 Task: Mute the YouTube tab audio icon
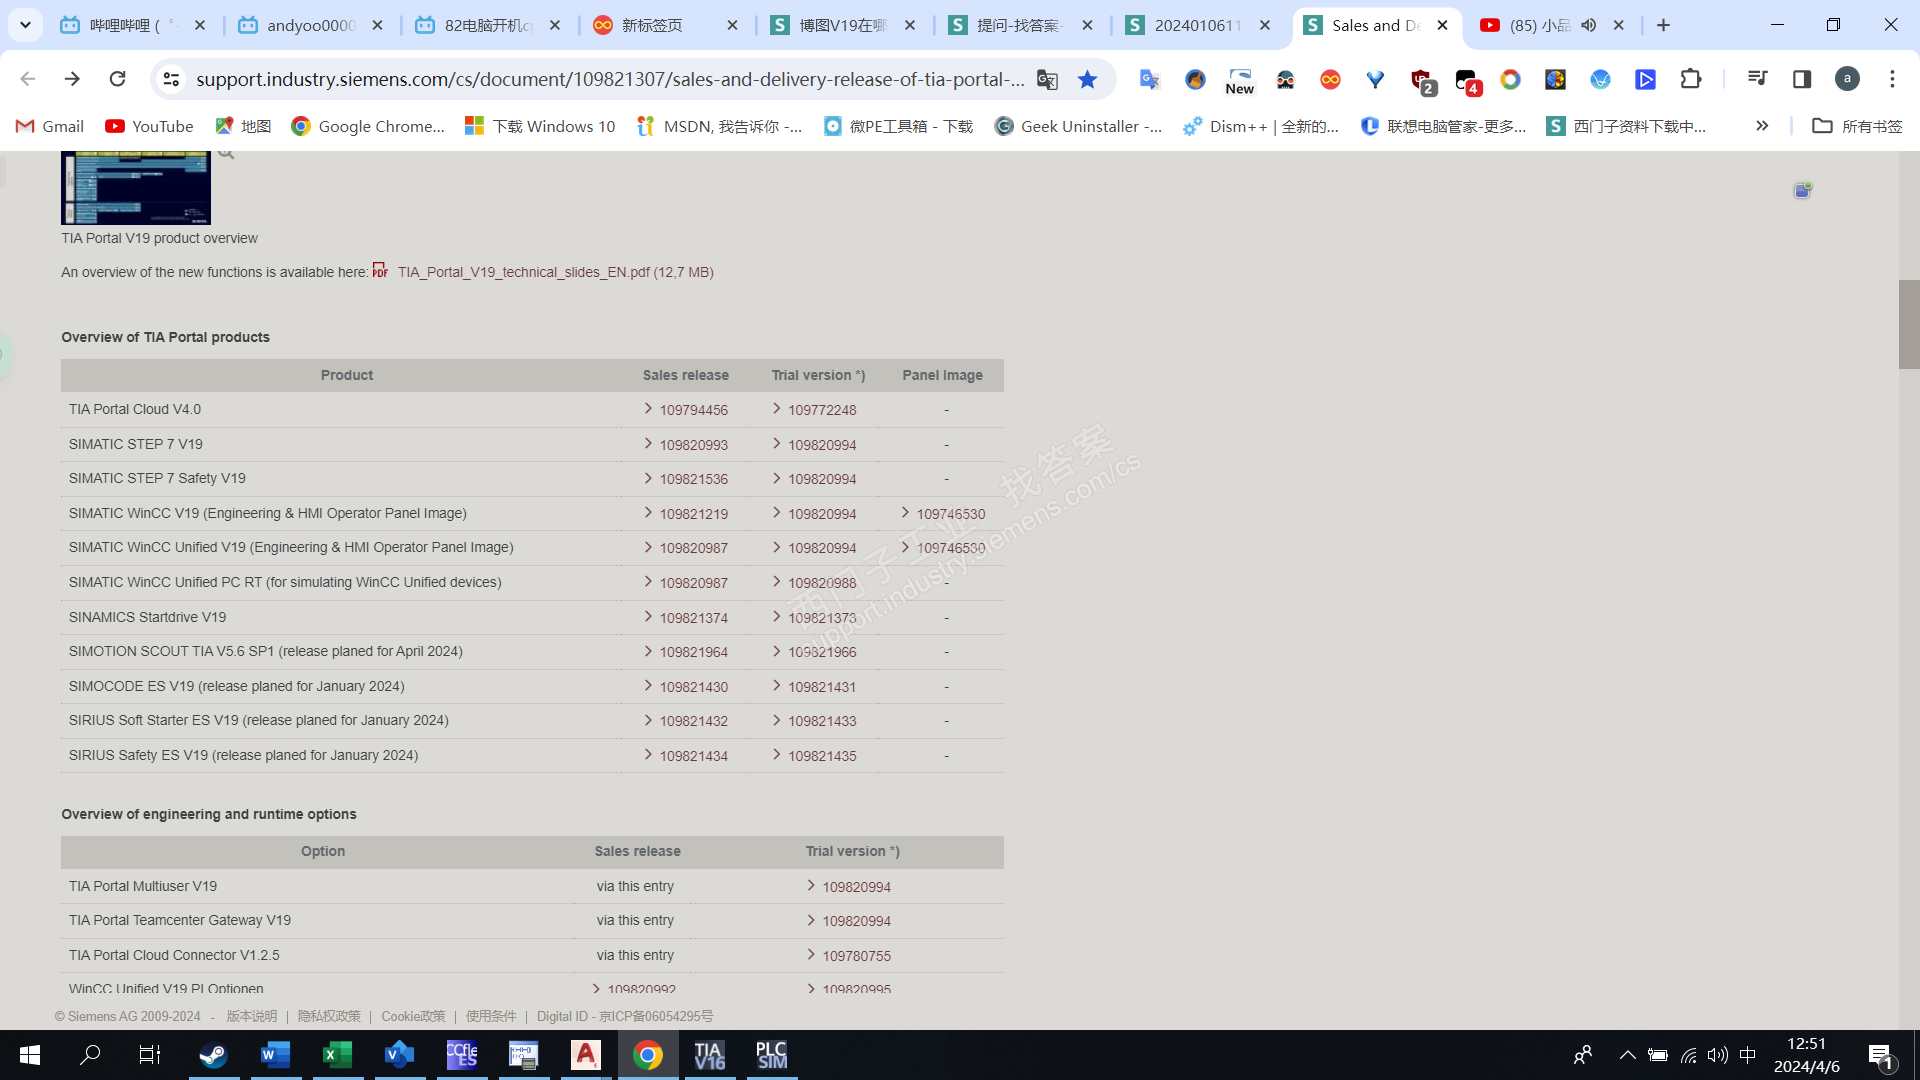coord(1589,25)
